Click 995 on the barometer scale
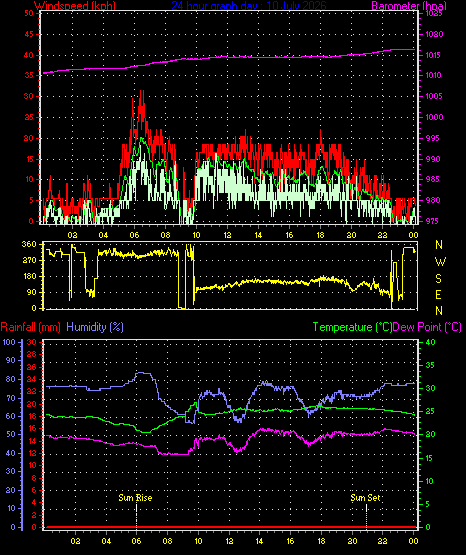 tap(433, 138)
